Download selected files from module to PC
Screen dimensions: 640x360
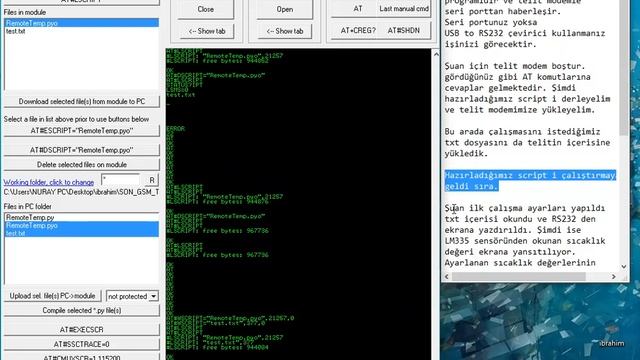point(82,101)
